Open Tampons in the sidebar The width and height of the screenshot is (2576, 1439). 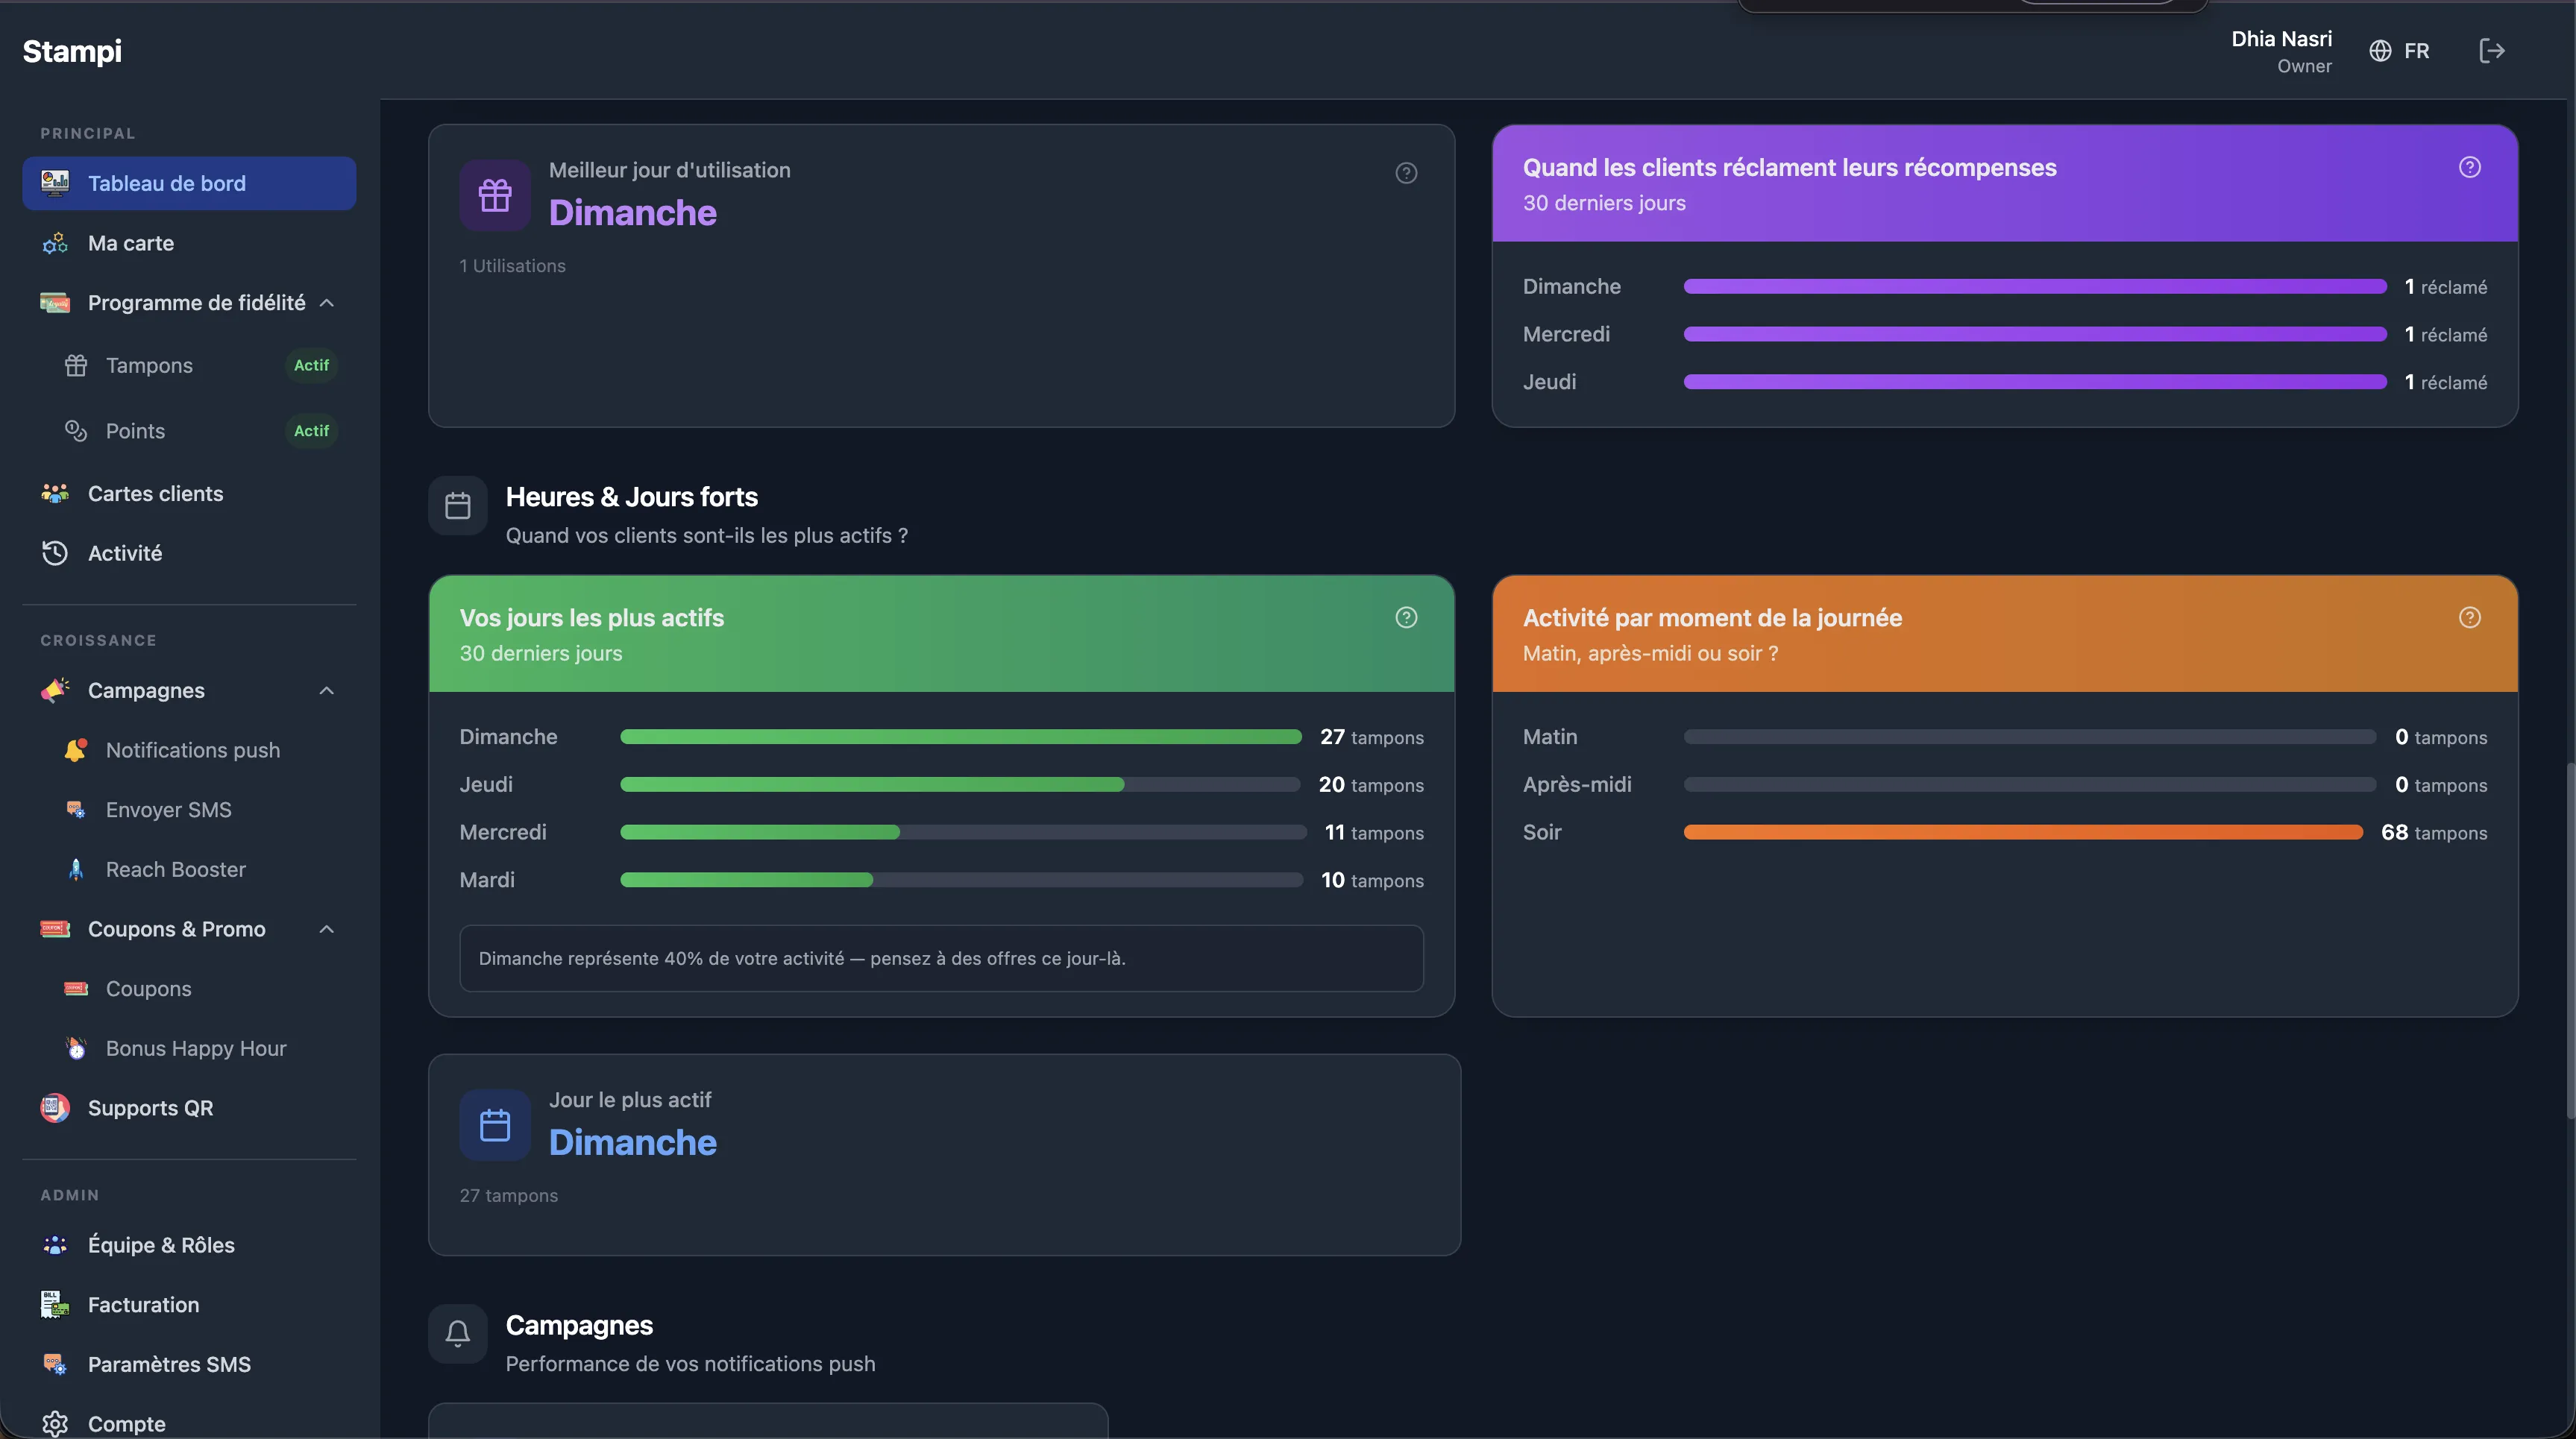pyautogui.click(x=149, y=365)
